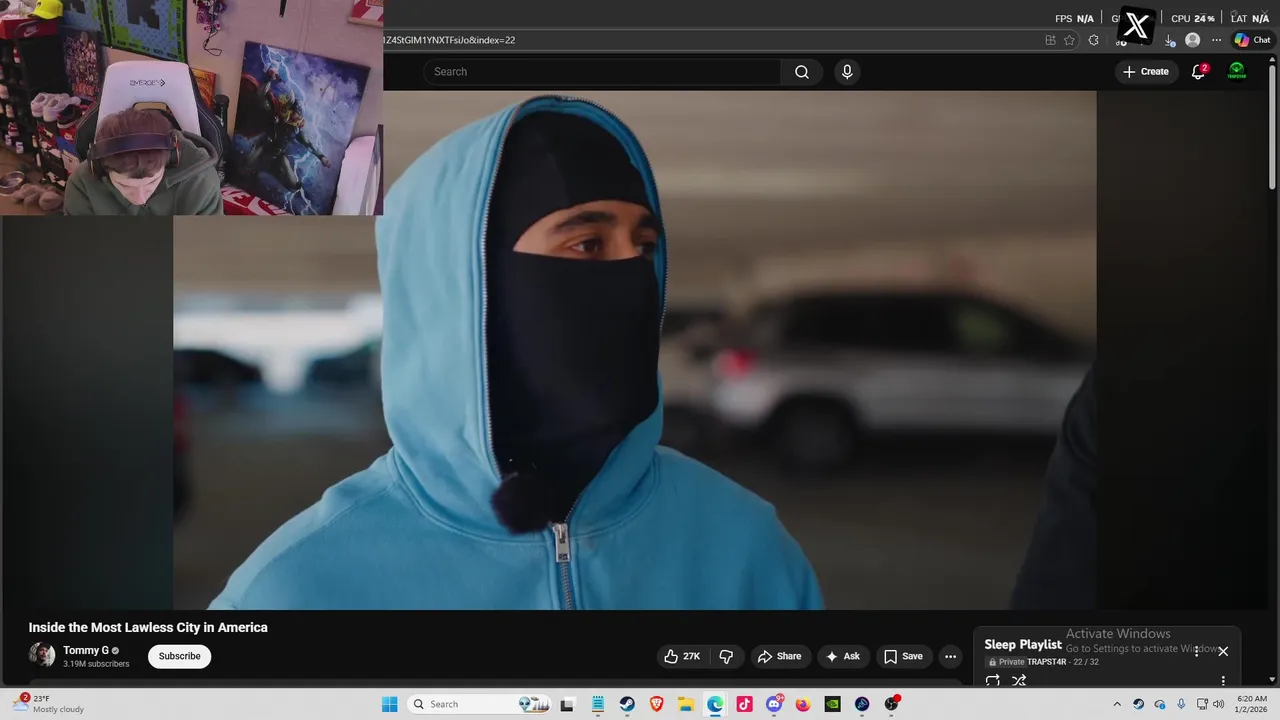
Task: Open the YouTube account avatar menu
Action: [x=1237, y=72]
